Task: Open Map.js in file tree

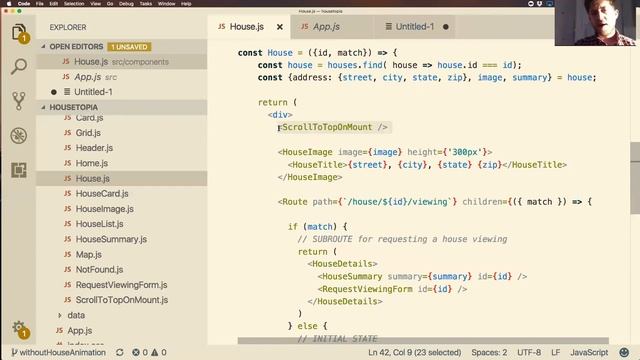Action: pos(122,254)
